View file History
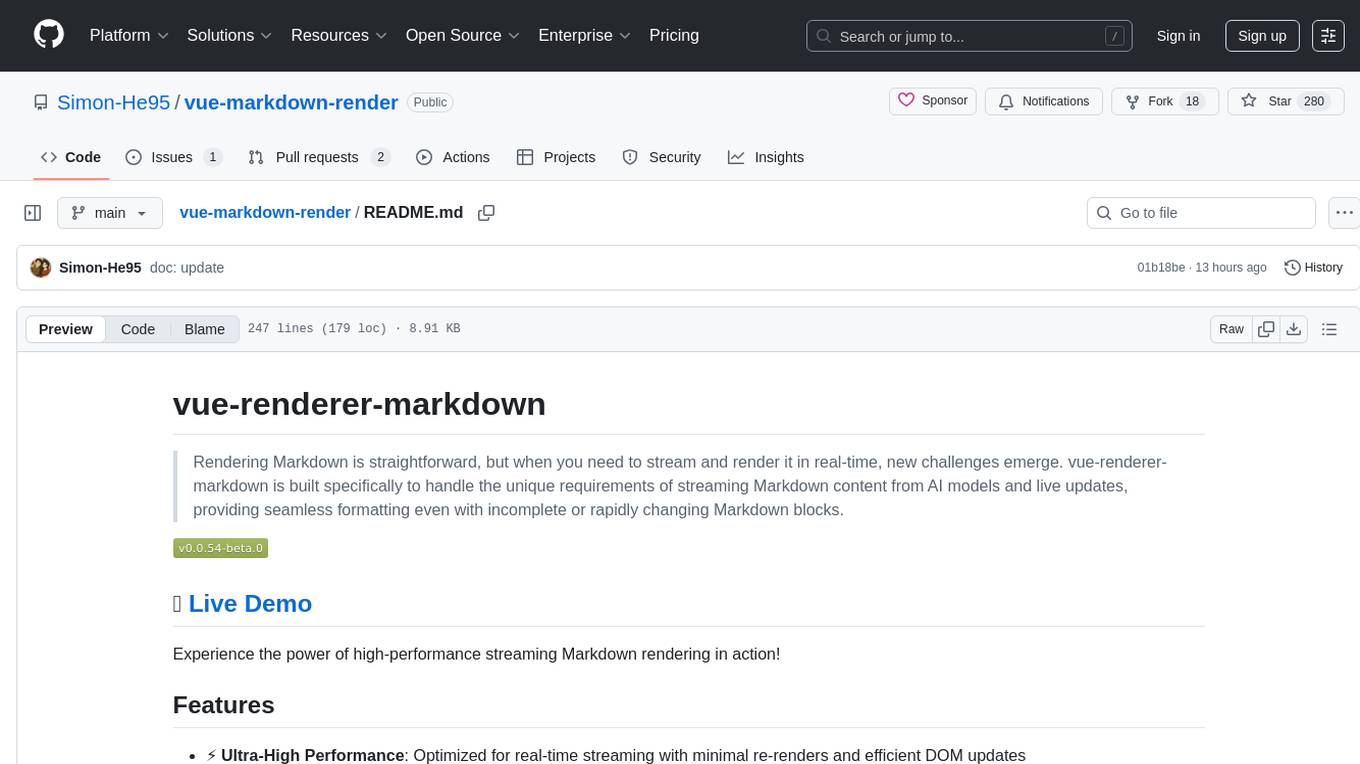 point(1313,267)
